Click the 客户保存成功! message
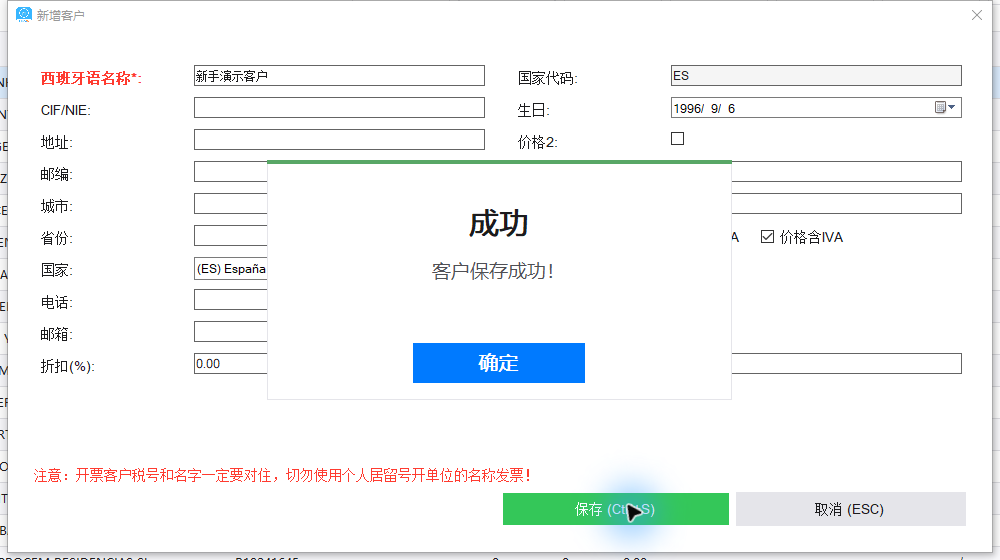Screen dimensions: 1000x560 [492, 271]
